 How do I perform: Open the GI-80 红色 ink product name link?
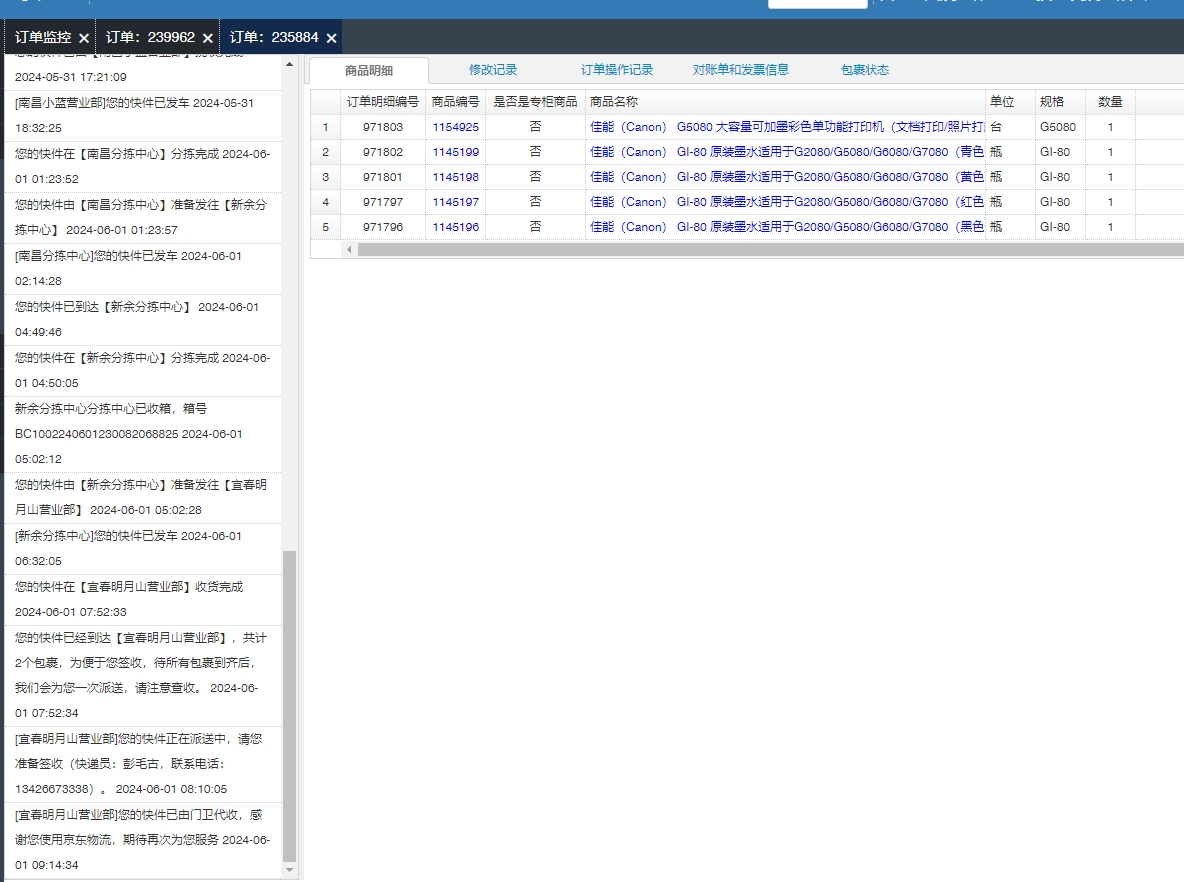786,202
